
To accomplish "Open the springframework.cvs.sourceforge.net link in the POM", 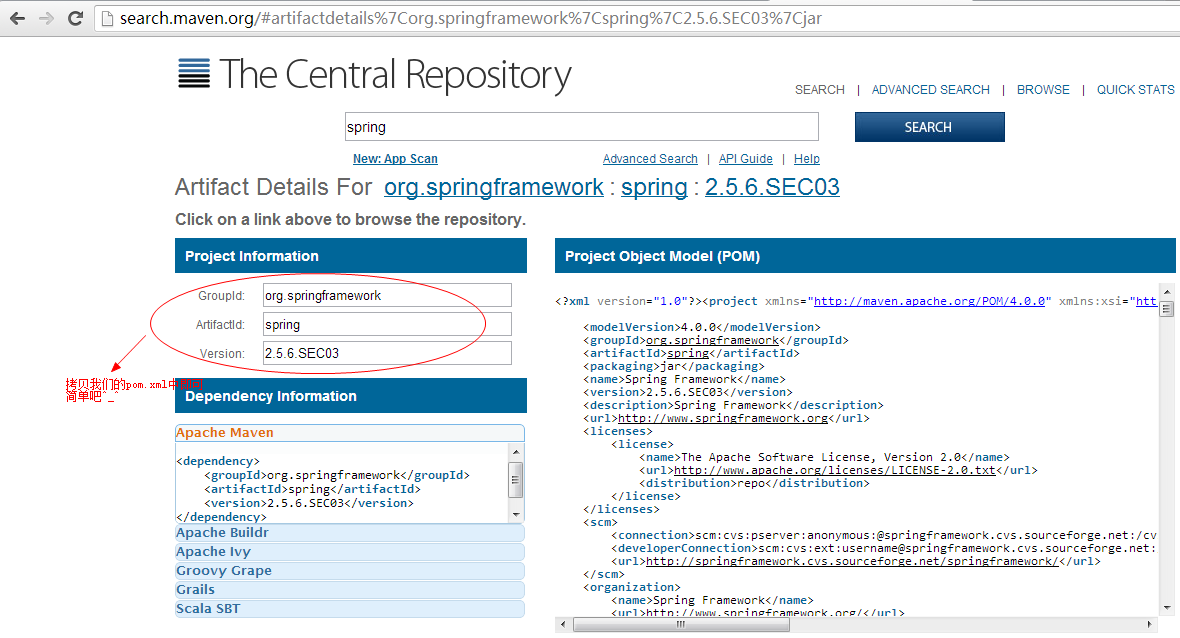I will 852,561.
